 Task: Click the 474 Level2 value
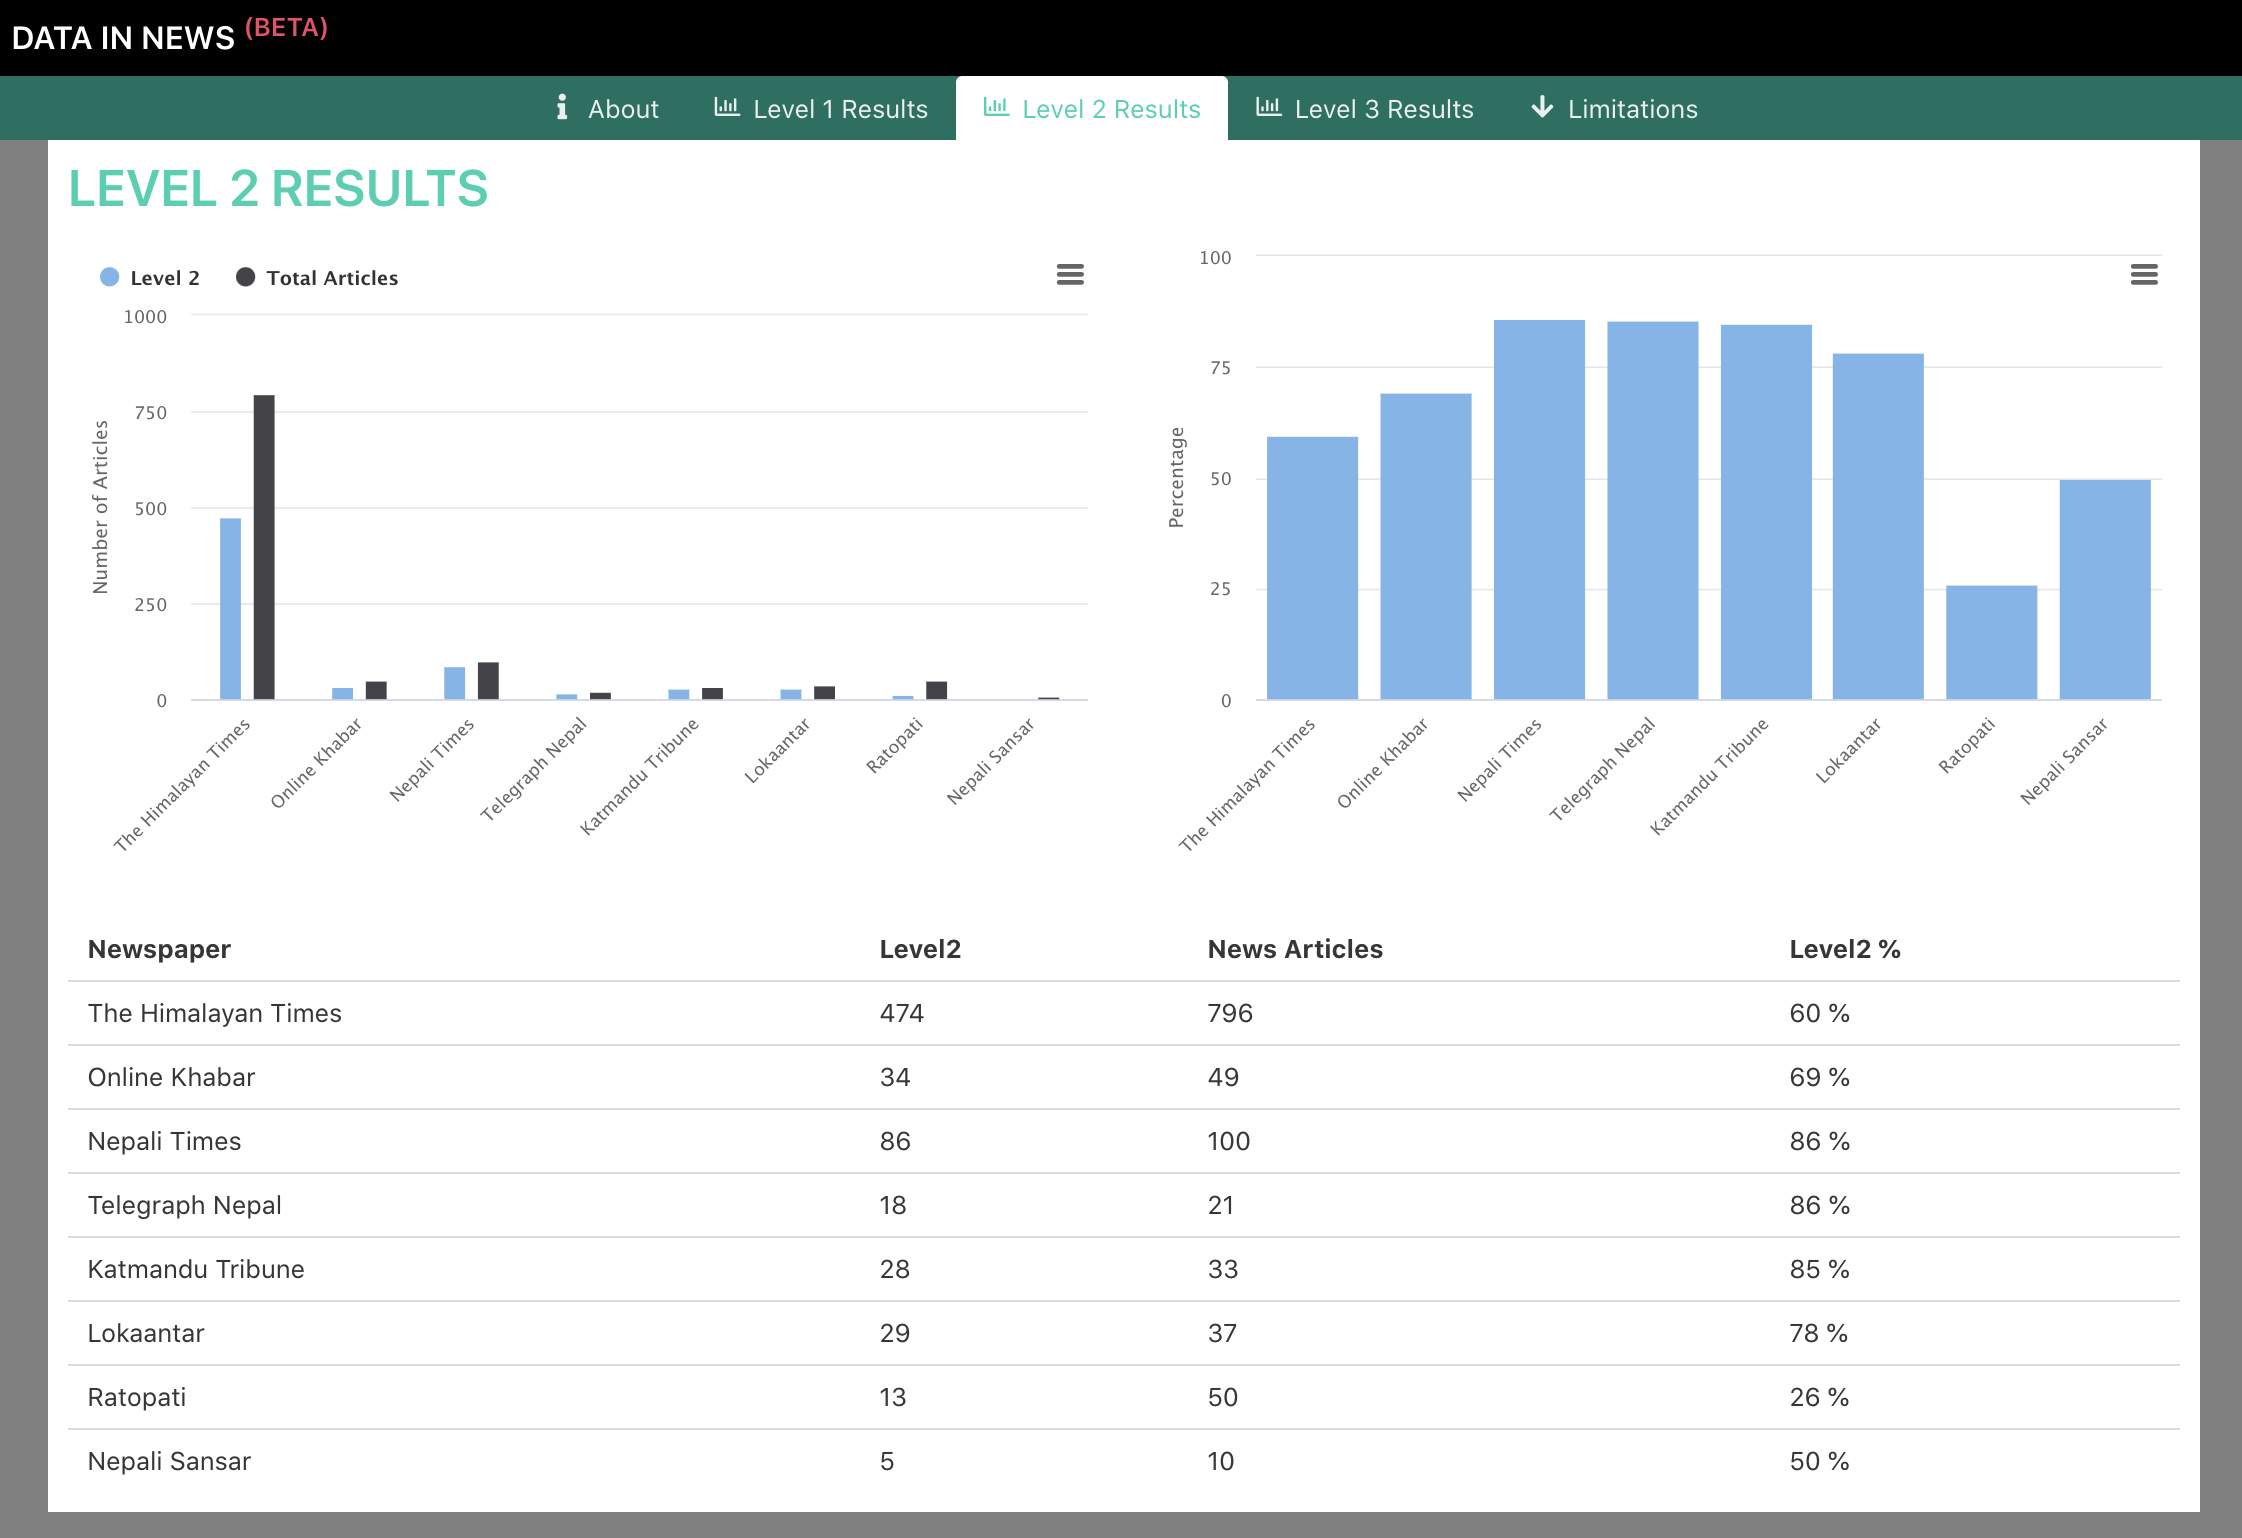[902, 1013]
